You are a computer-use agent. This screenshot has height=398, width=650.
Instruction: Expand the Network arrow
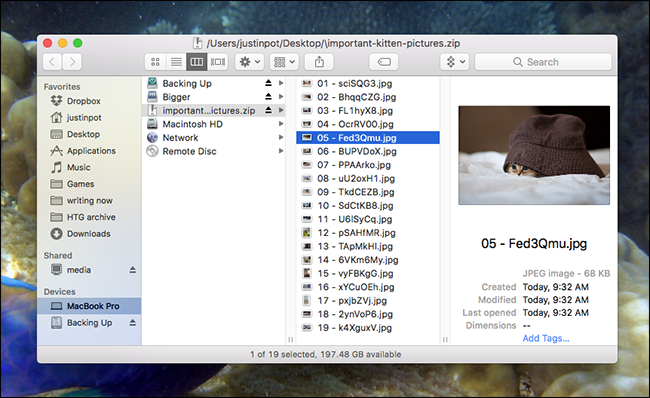[x=281, y=137]
